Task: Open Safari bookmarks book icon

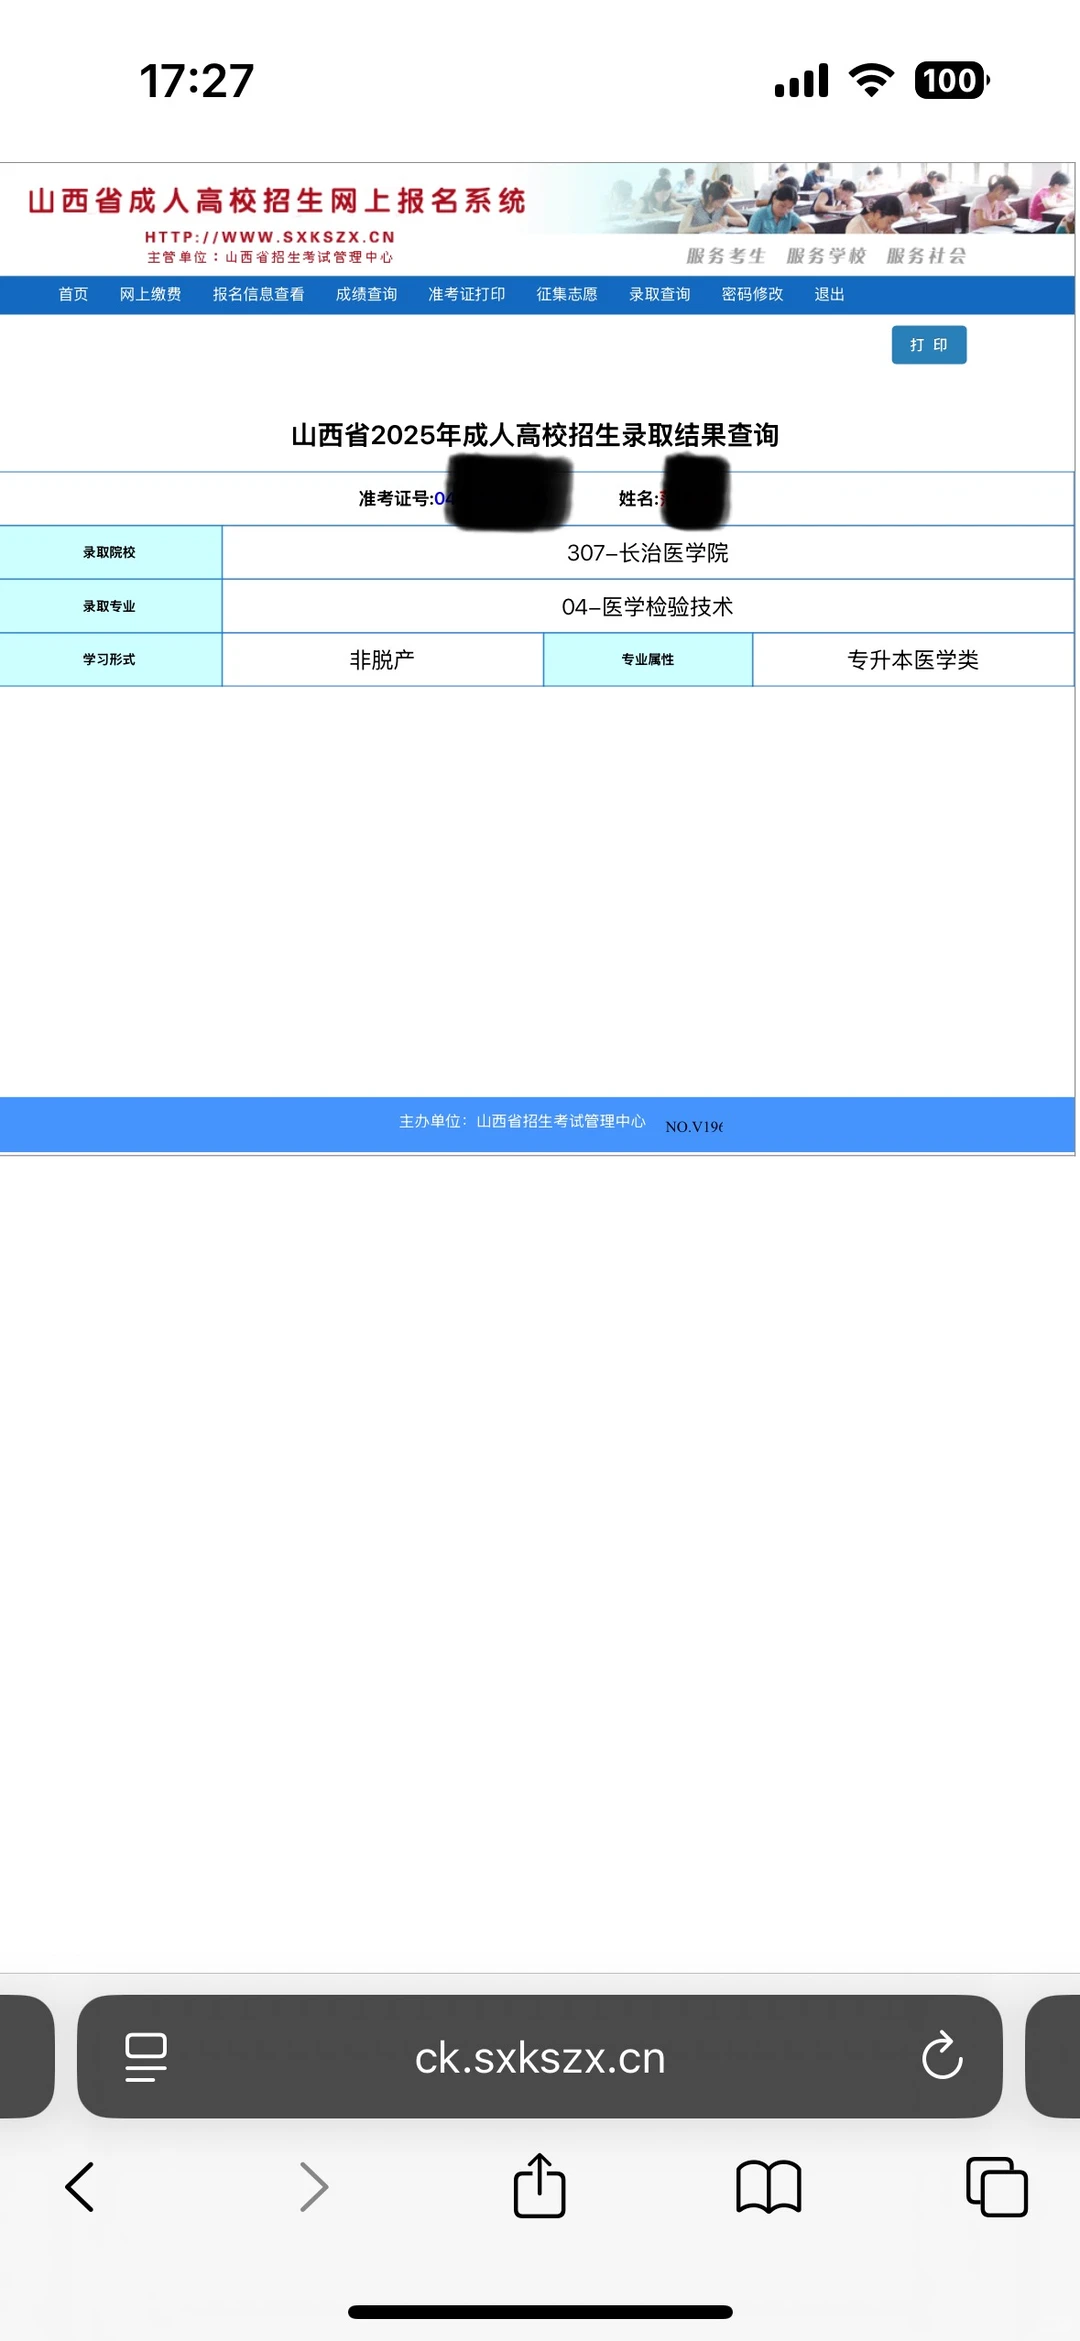Action: click(768, 2187)
